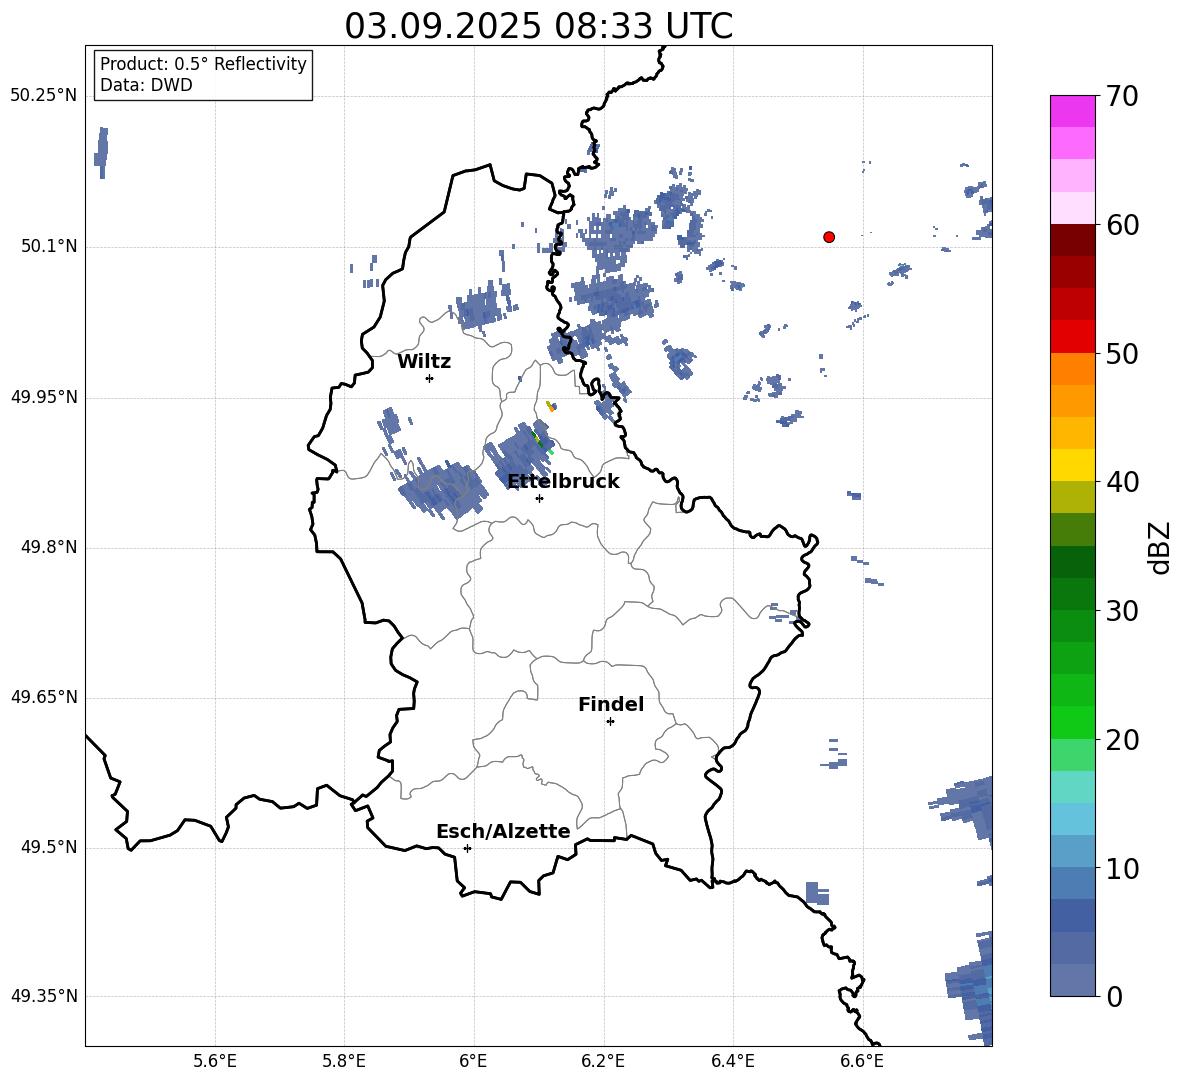
Task: Click the 0 value on the colorbar
Action: pyautogui.click(x=1114, y=996)
